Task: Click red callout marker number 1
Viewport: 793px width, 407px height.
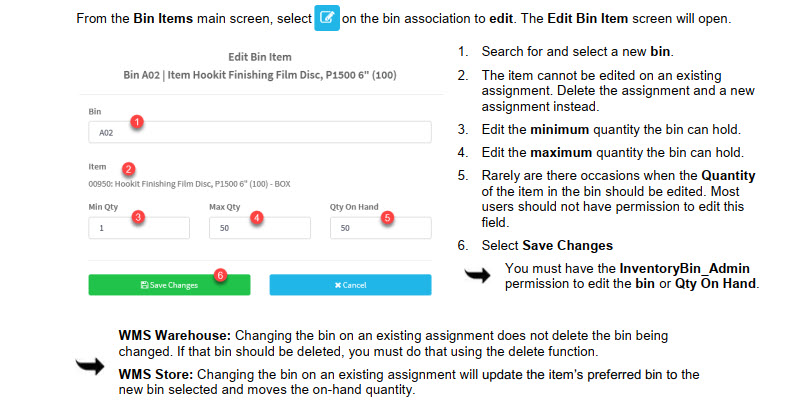Action: coord(138,121)
